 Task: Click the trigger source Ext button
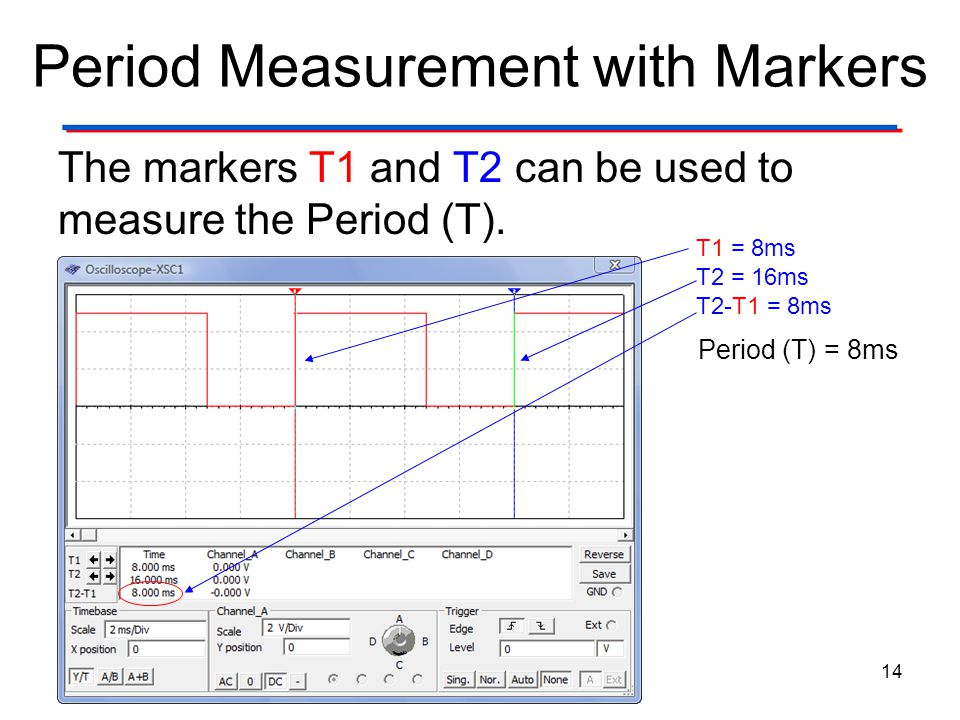pyautogui.click(x=613, y=680)
